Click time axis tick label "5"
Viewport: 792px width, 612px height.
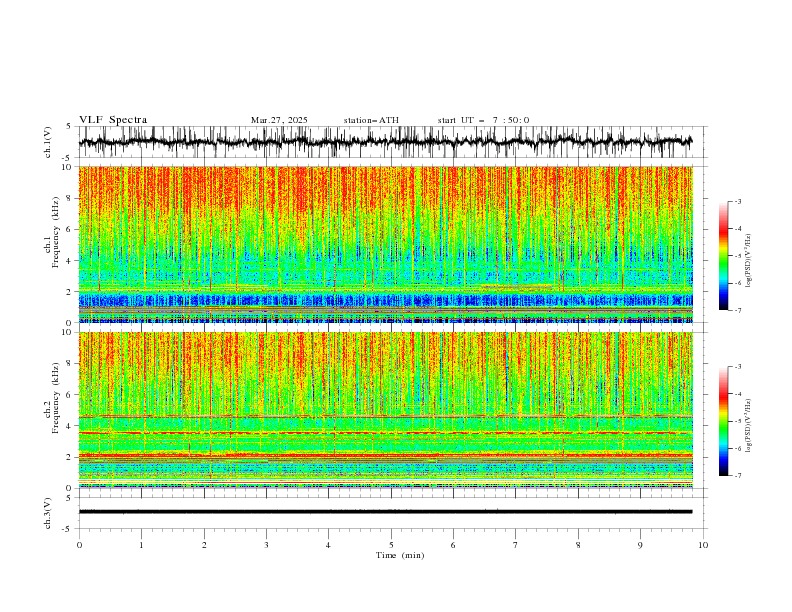[391, 545]
